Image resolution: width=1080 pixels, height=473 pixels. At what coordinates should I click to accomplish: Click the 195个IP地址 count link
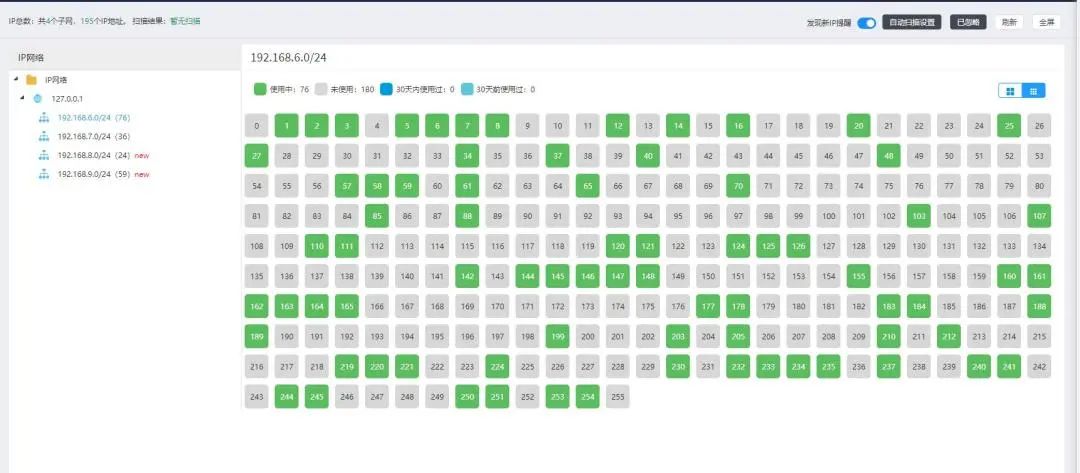coord(103,21)
